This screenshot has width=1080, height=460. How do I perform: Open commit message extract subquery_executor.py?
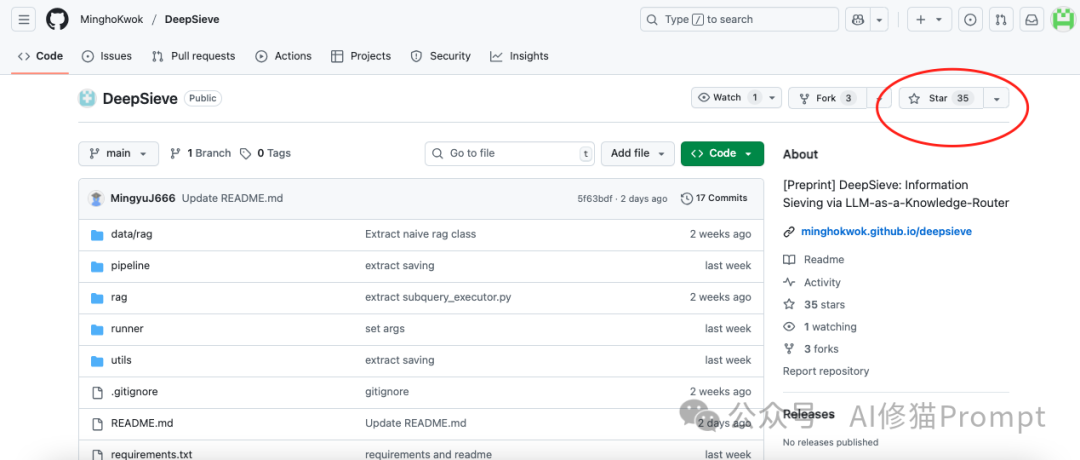[x=438, y=297]
